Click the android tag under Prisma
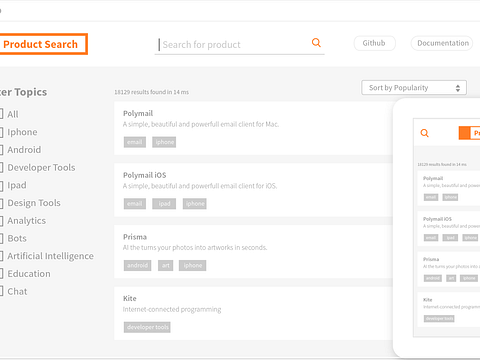480x360 pixels. point(137,265)
